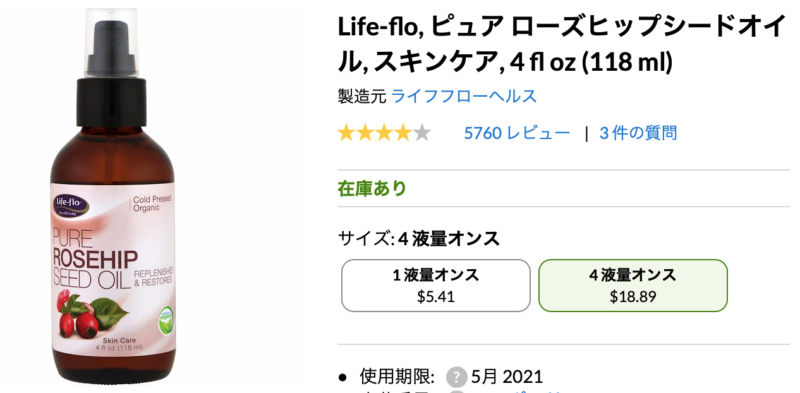
Task: Click the rosehip fruit illustration on label
Action: (x=89, y=315)
